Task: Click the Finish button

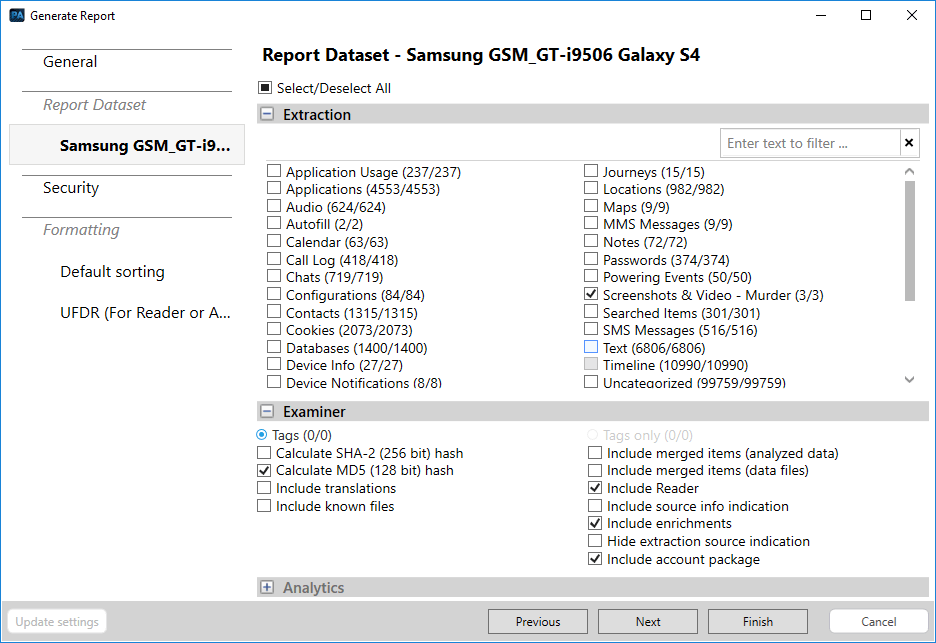Action: tap(758, 622)
